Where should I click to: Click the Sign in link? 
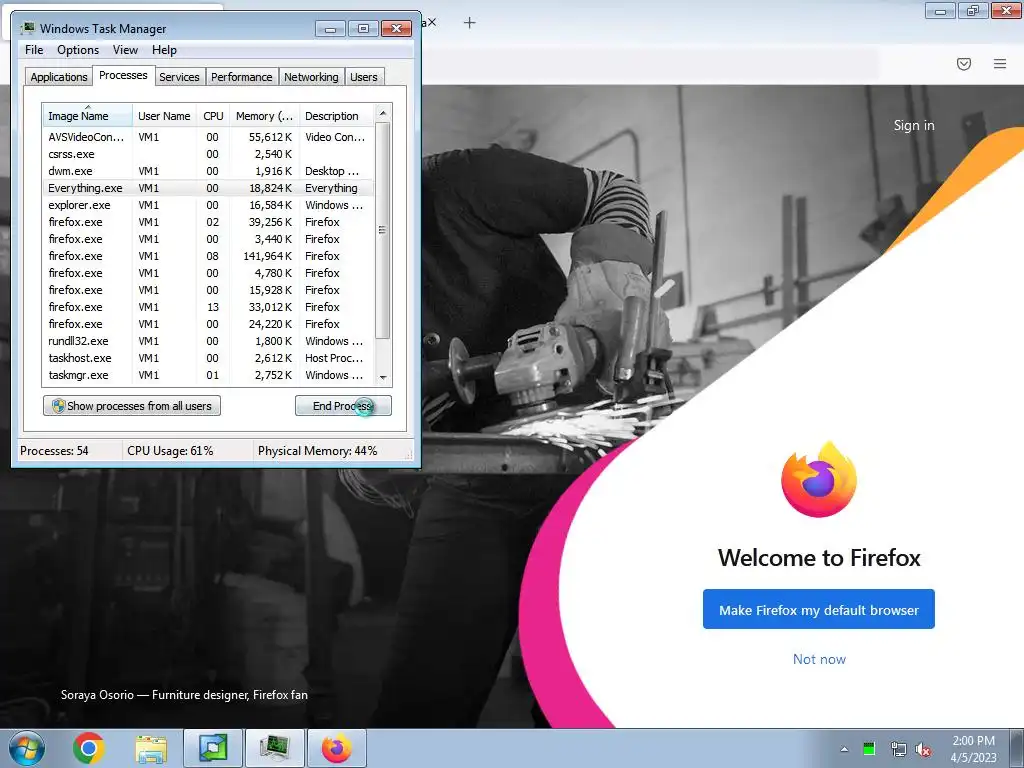coord(914,125)
